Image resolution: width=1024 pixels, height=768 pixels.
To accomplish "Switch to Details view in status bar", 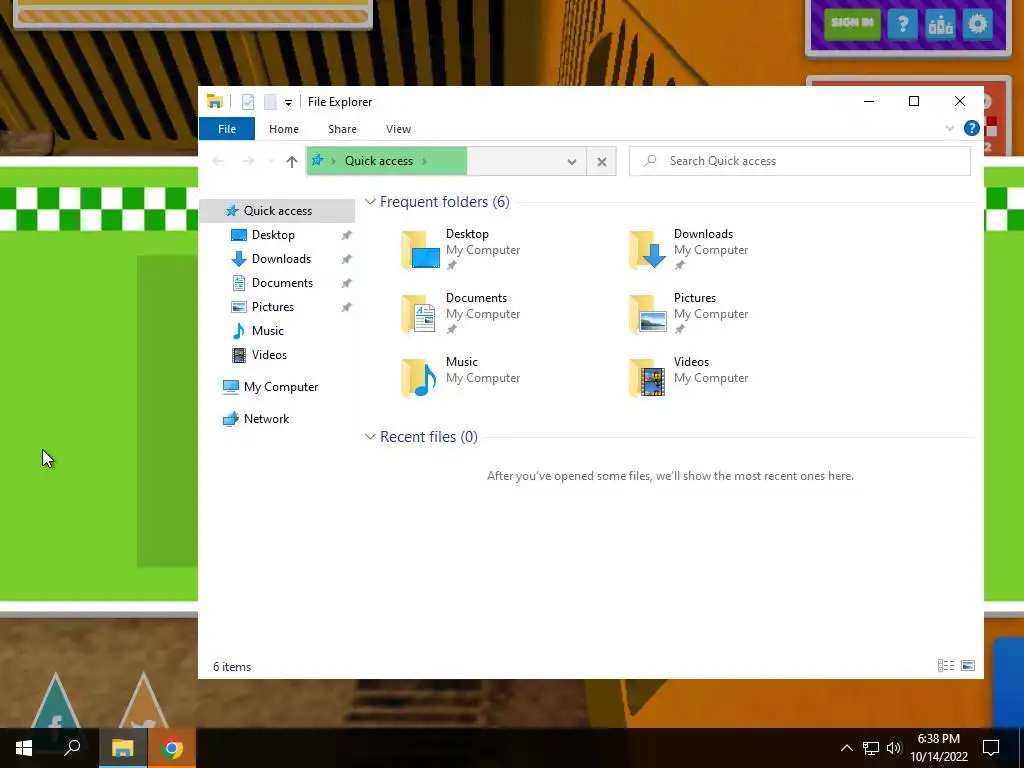I will pos(946,665).
